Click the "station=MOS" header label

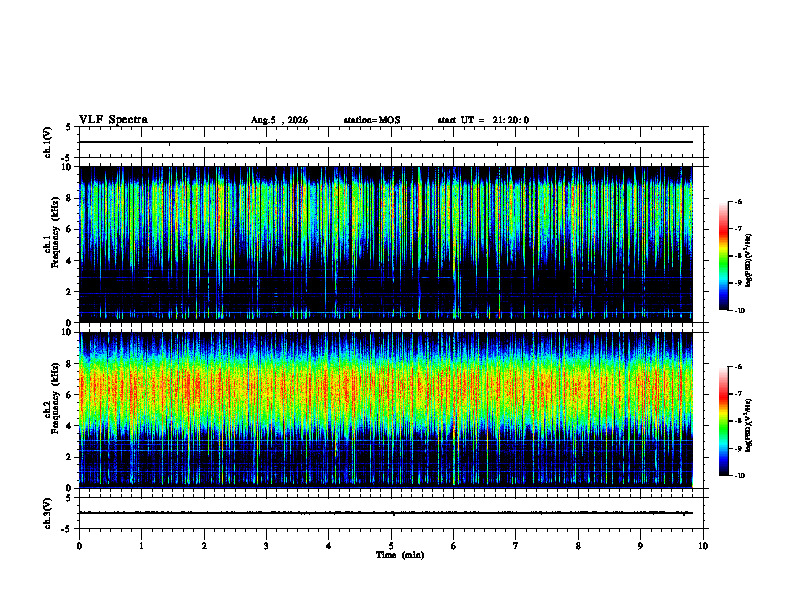(372, 120)
